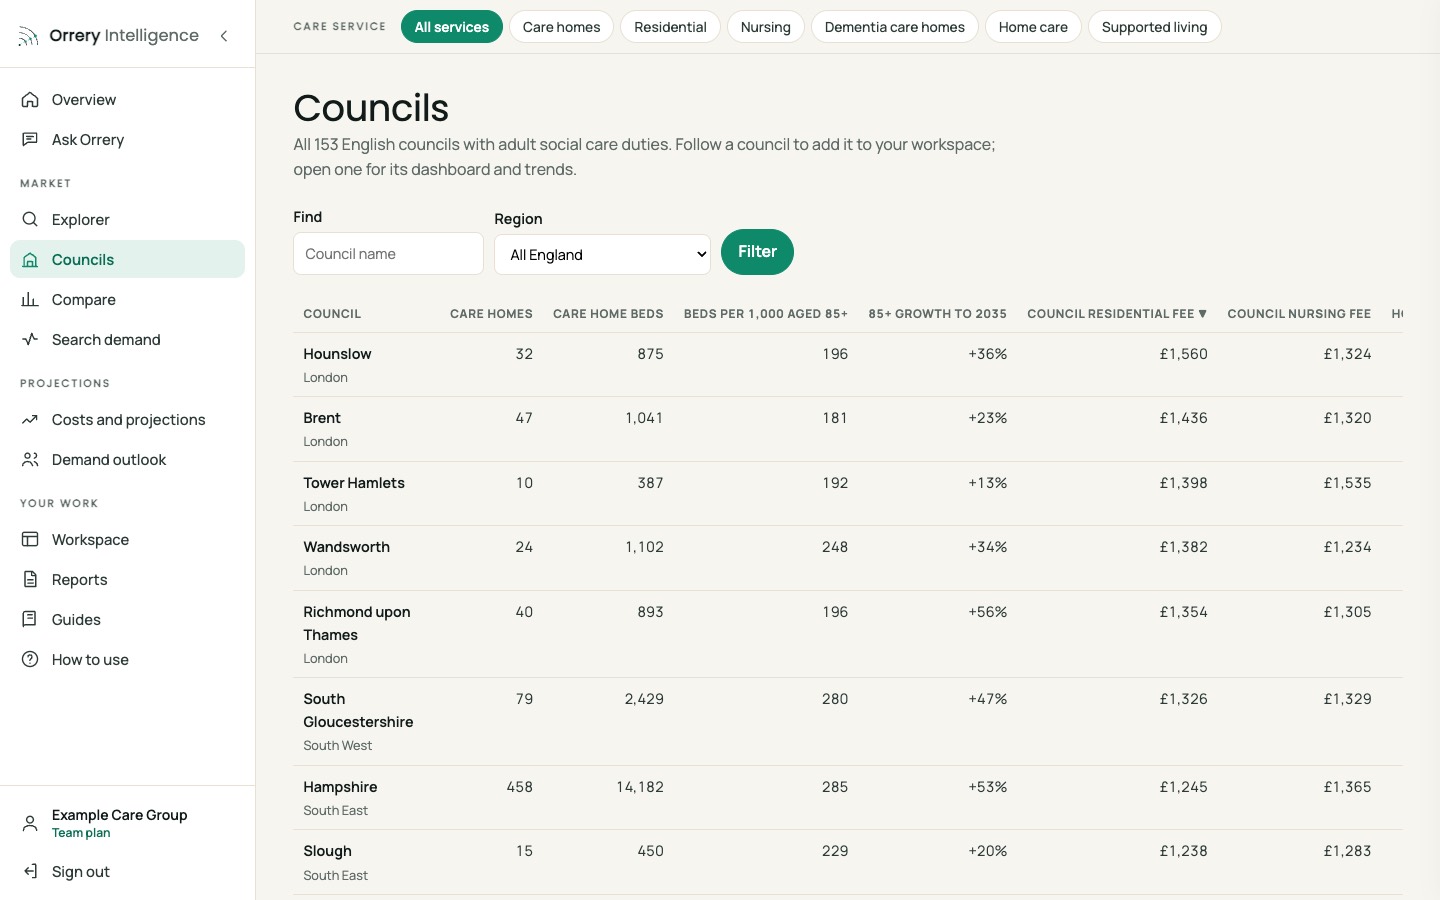Viewport: 1440px width, 900px height.
Task: Click the Workspace layout icon
Action: tap(30, 540)
